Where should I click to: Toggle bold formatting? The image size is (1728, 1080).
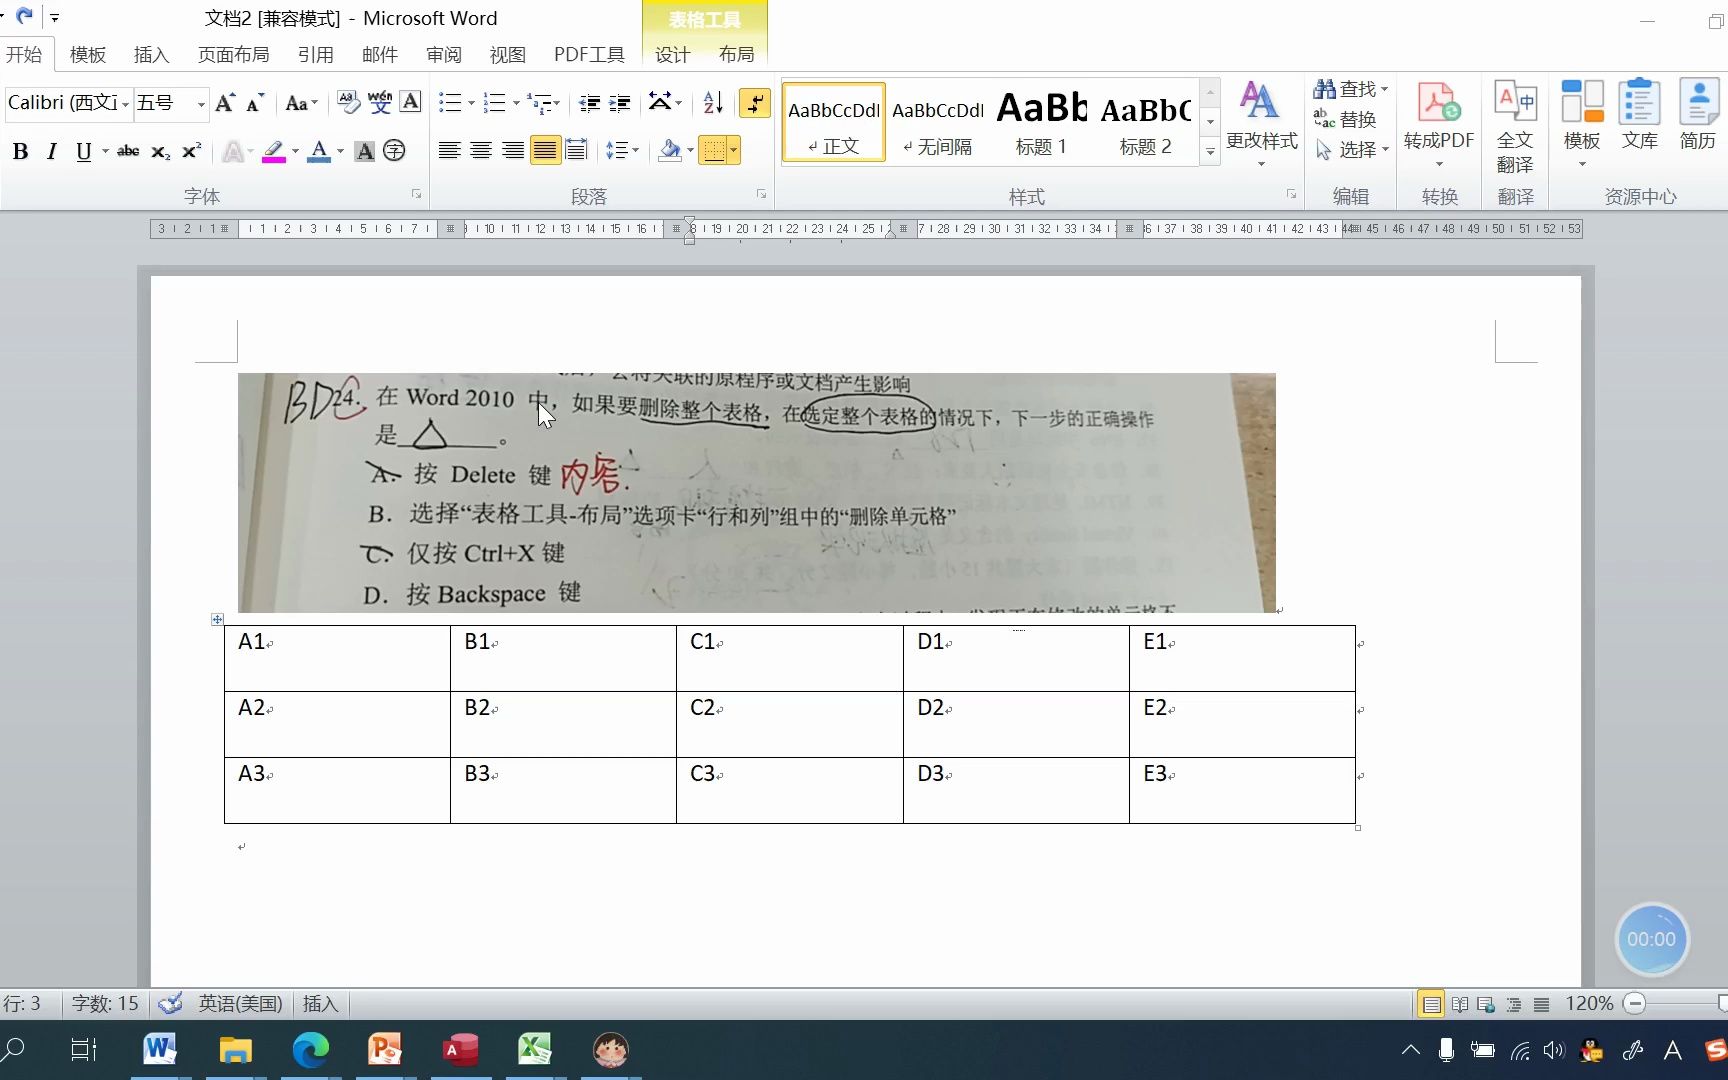pos(20,151)
